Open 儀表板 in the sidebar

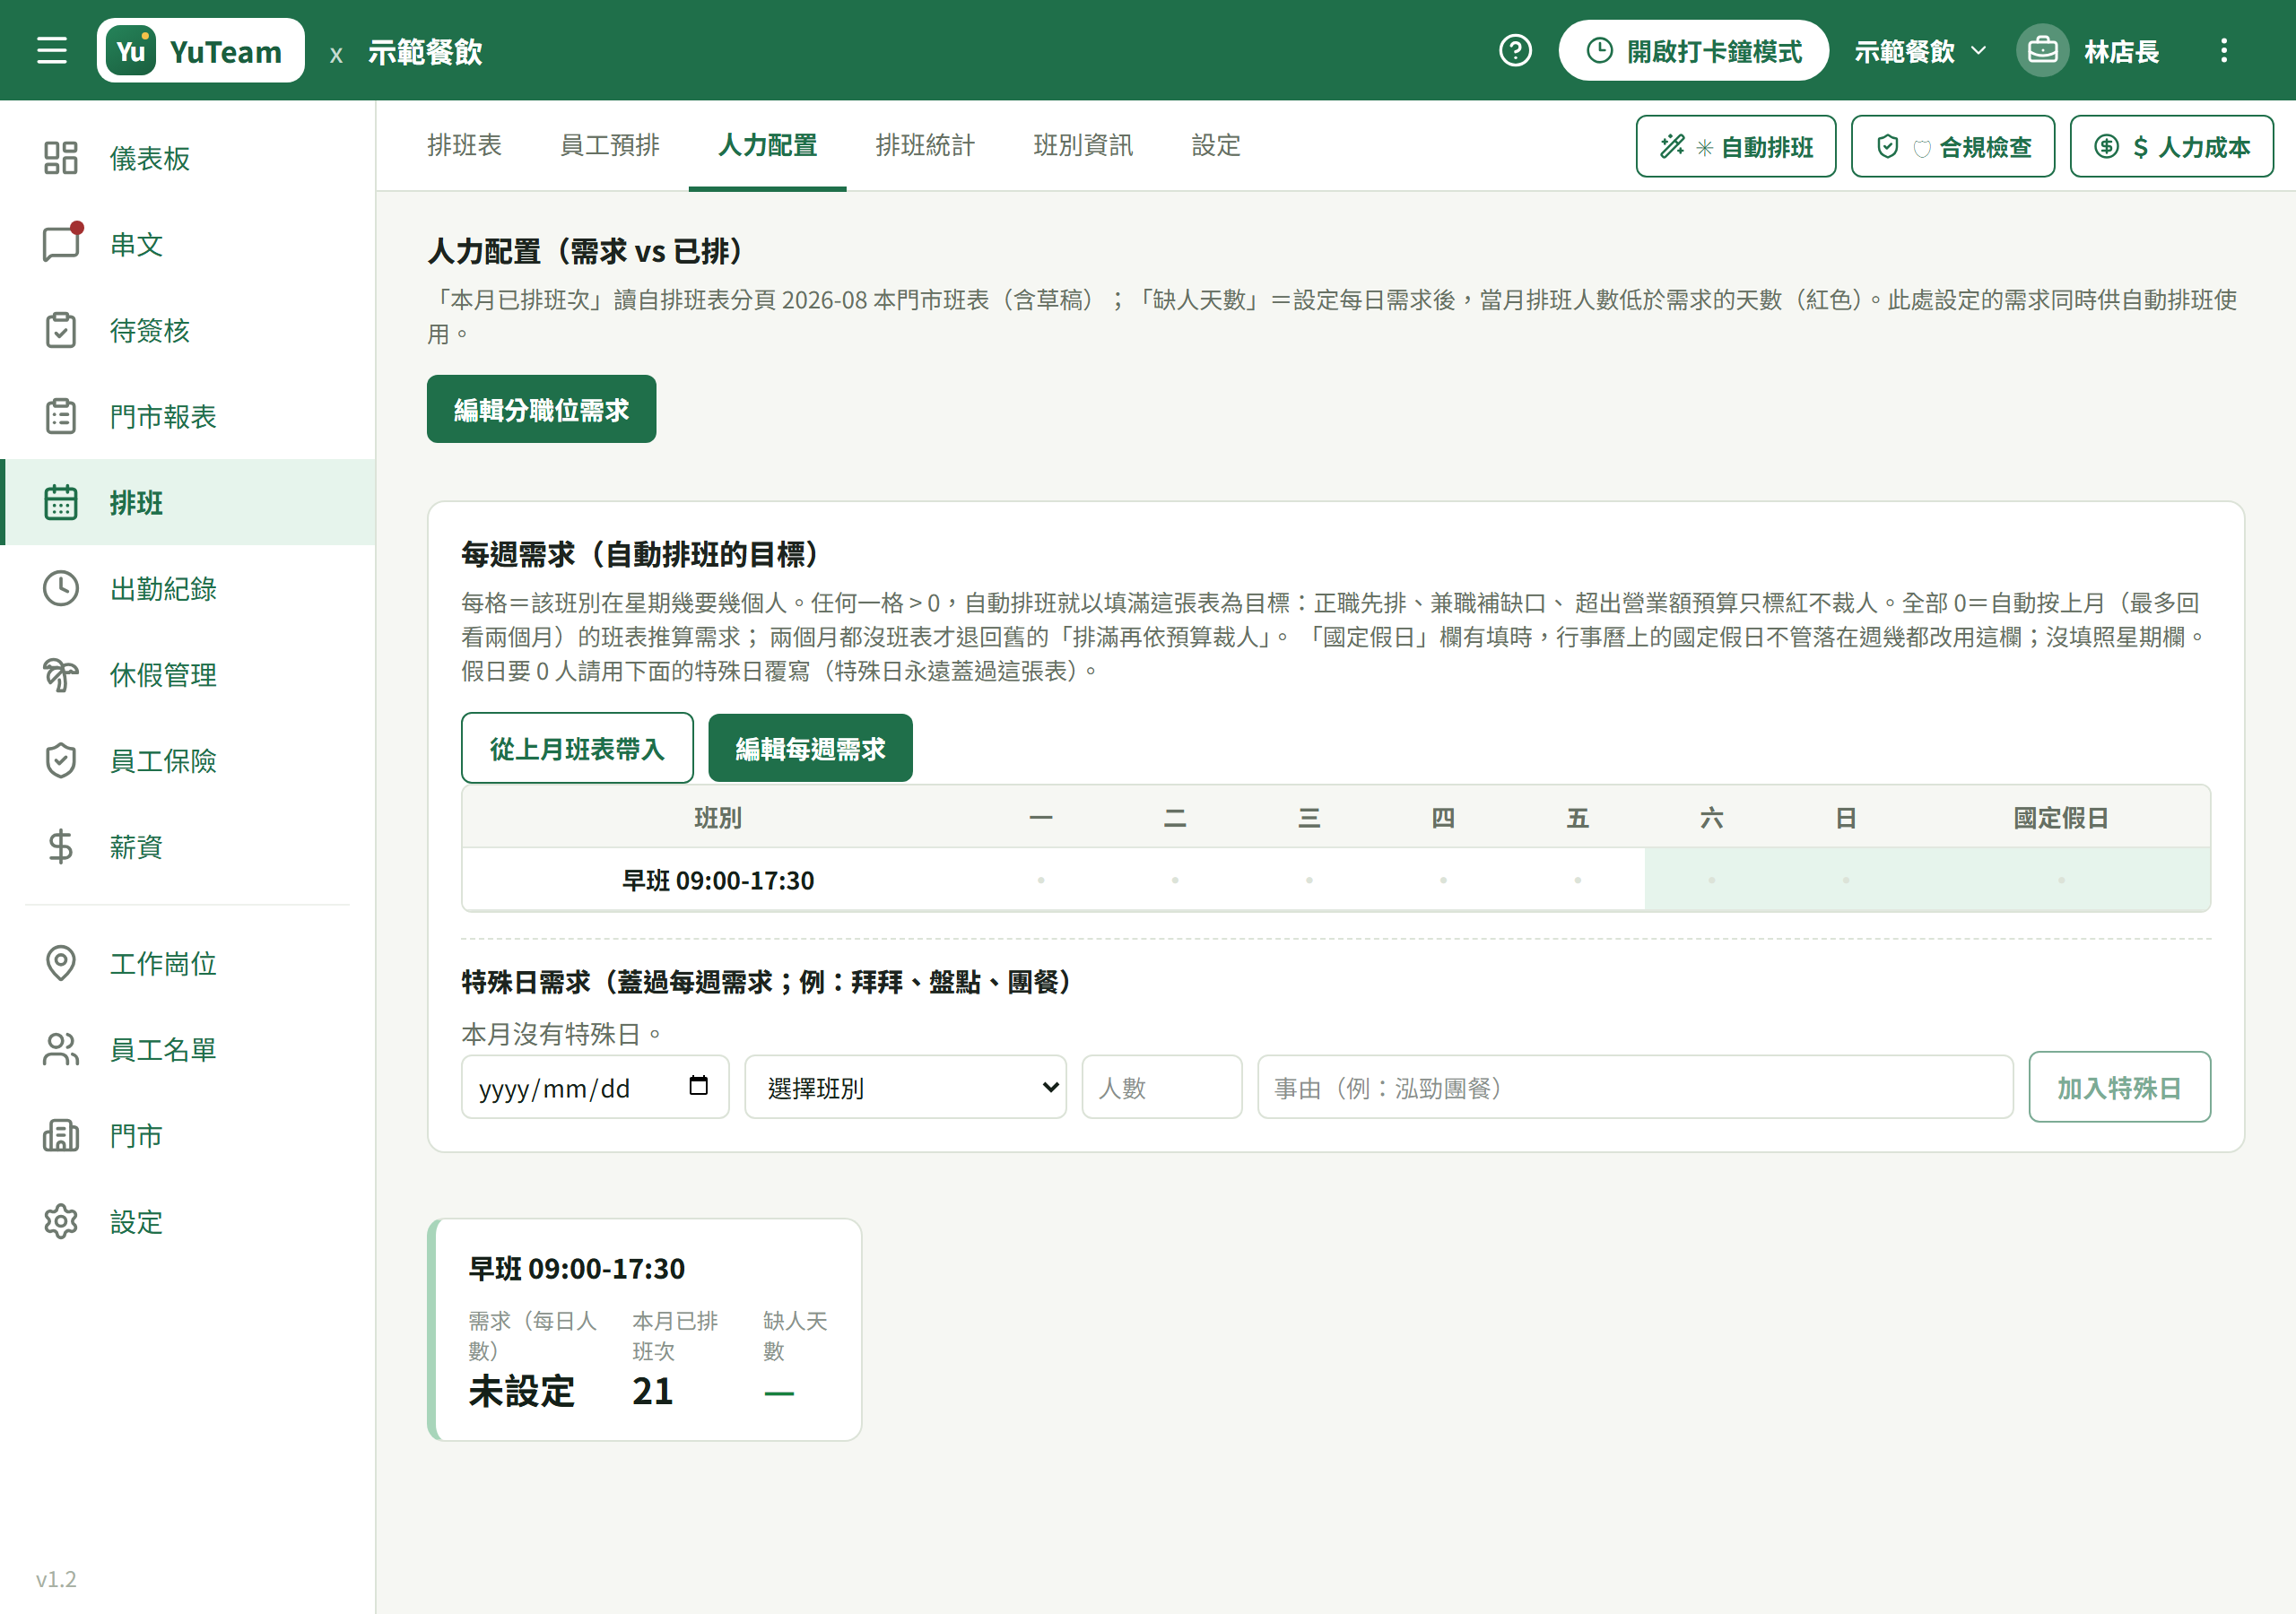(188, 158)
